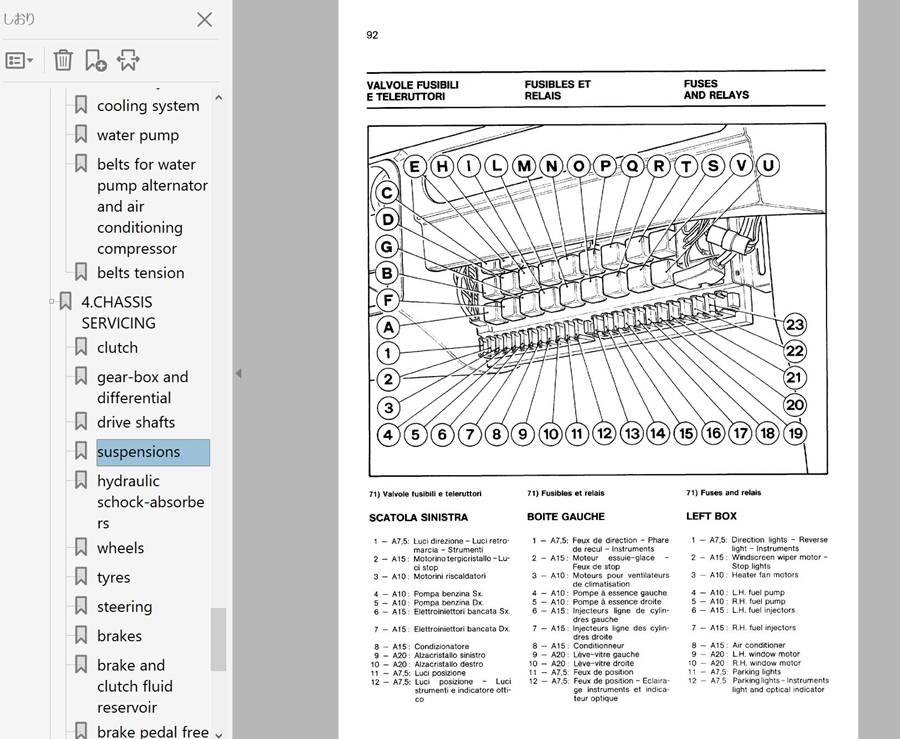Delete the selected bookmark with trash icon
Viewport: 900px width, 739px height.
coord(63,60)
